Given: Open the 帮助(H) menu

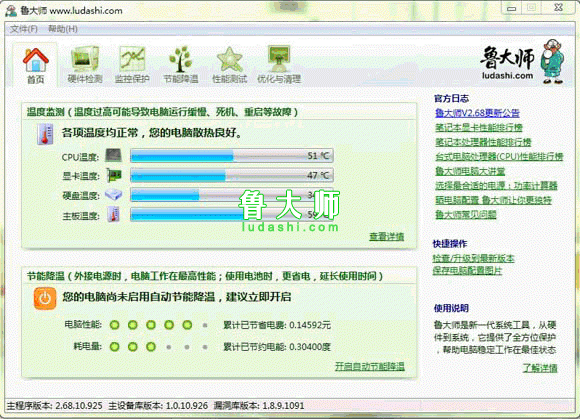Looking at the screenshot, I should (x=63, y=29).
